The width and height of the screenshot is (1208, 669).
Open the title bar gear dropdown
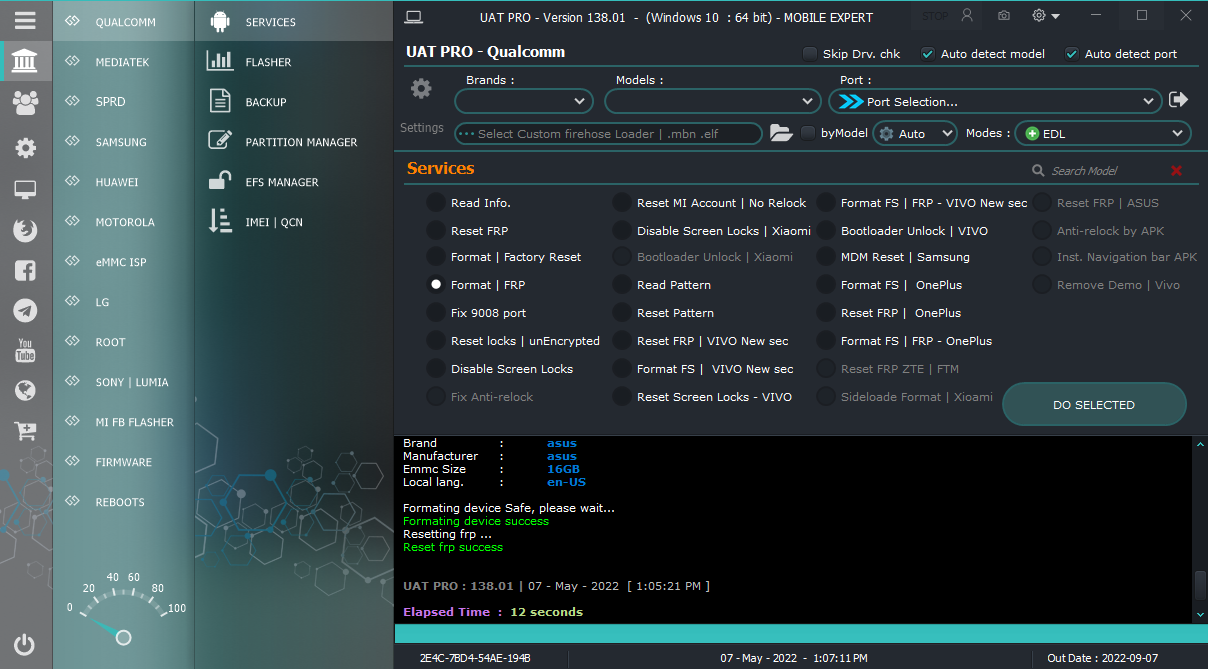coord(1046,16)
